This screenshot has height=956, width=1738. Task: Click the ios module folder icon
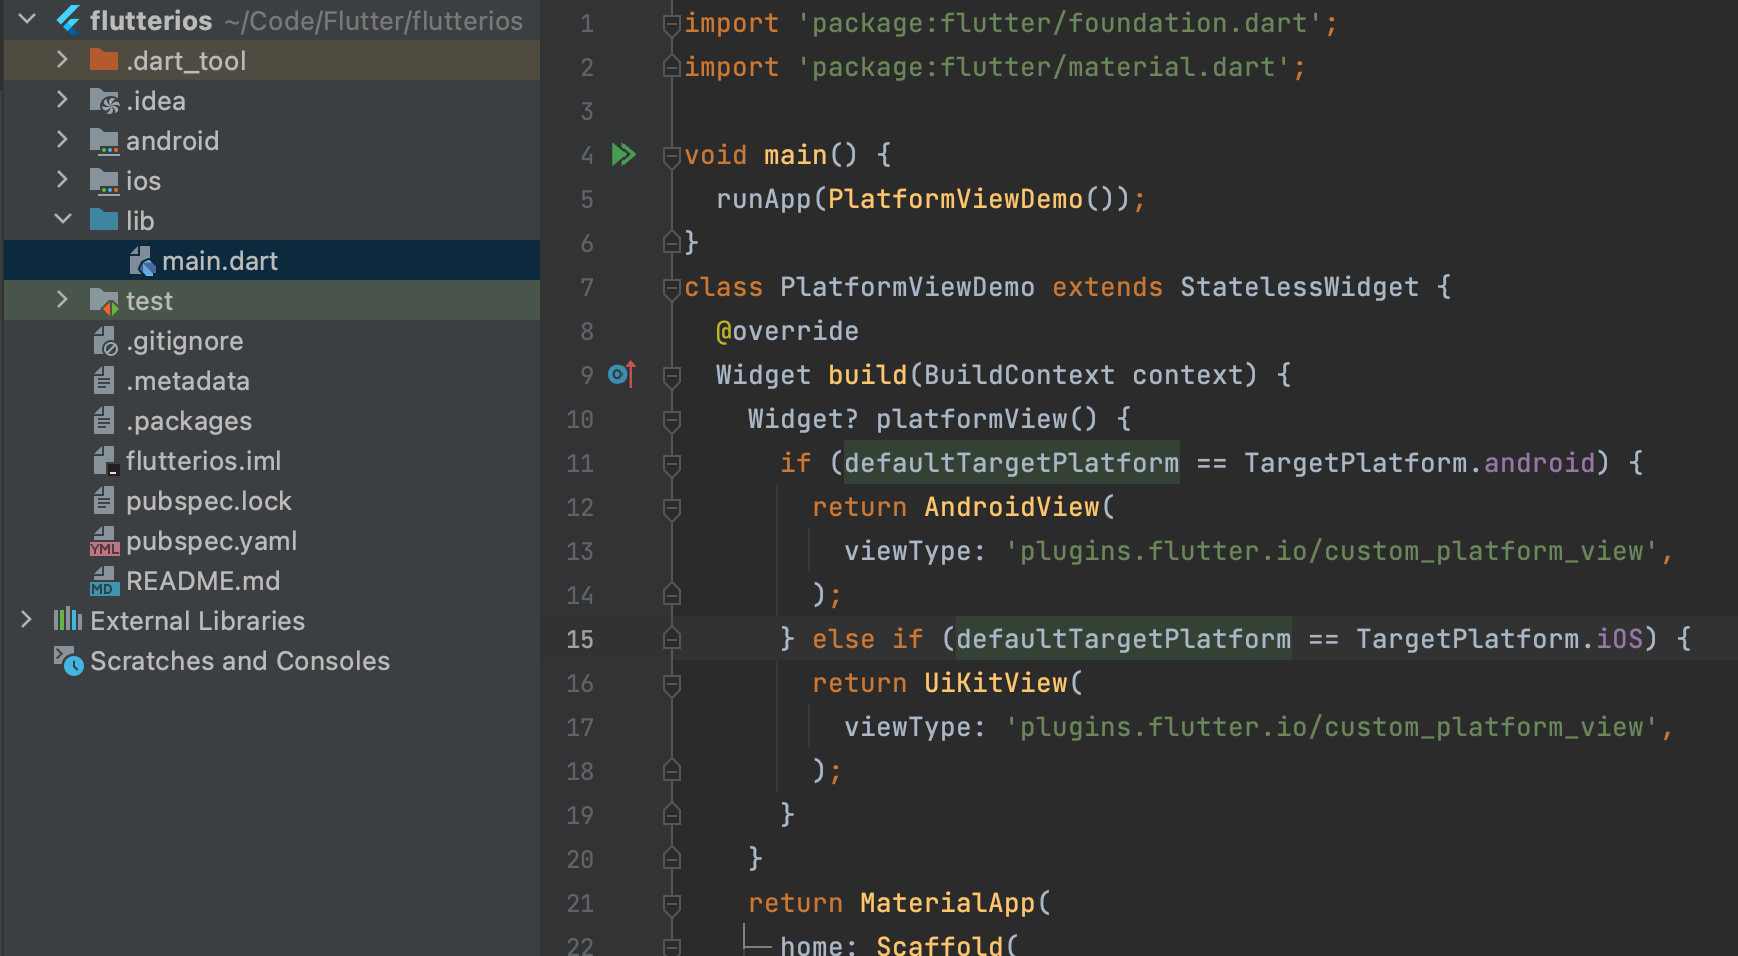click(x=104, y=181)
